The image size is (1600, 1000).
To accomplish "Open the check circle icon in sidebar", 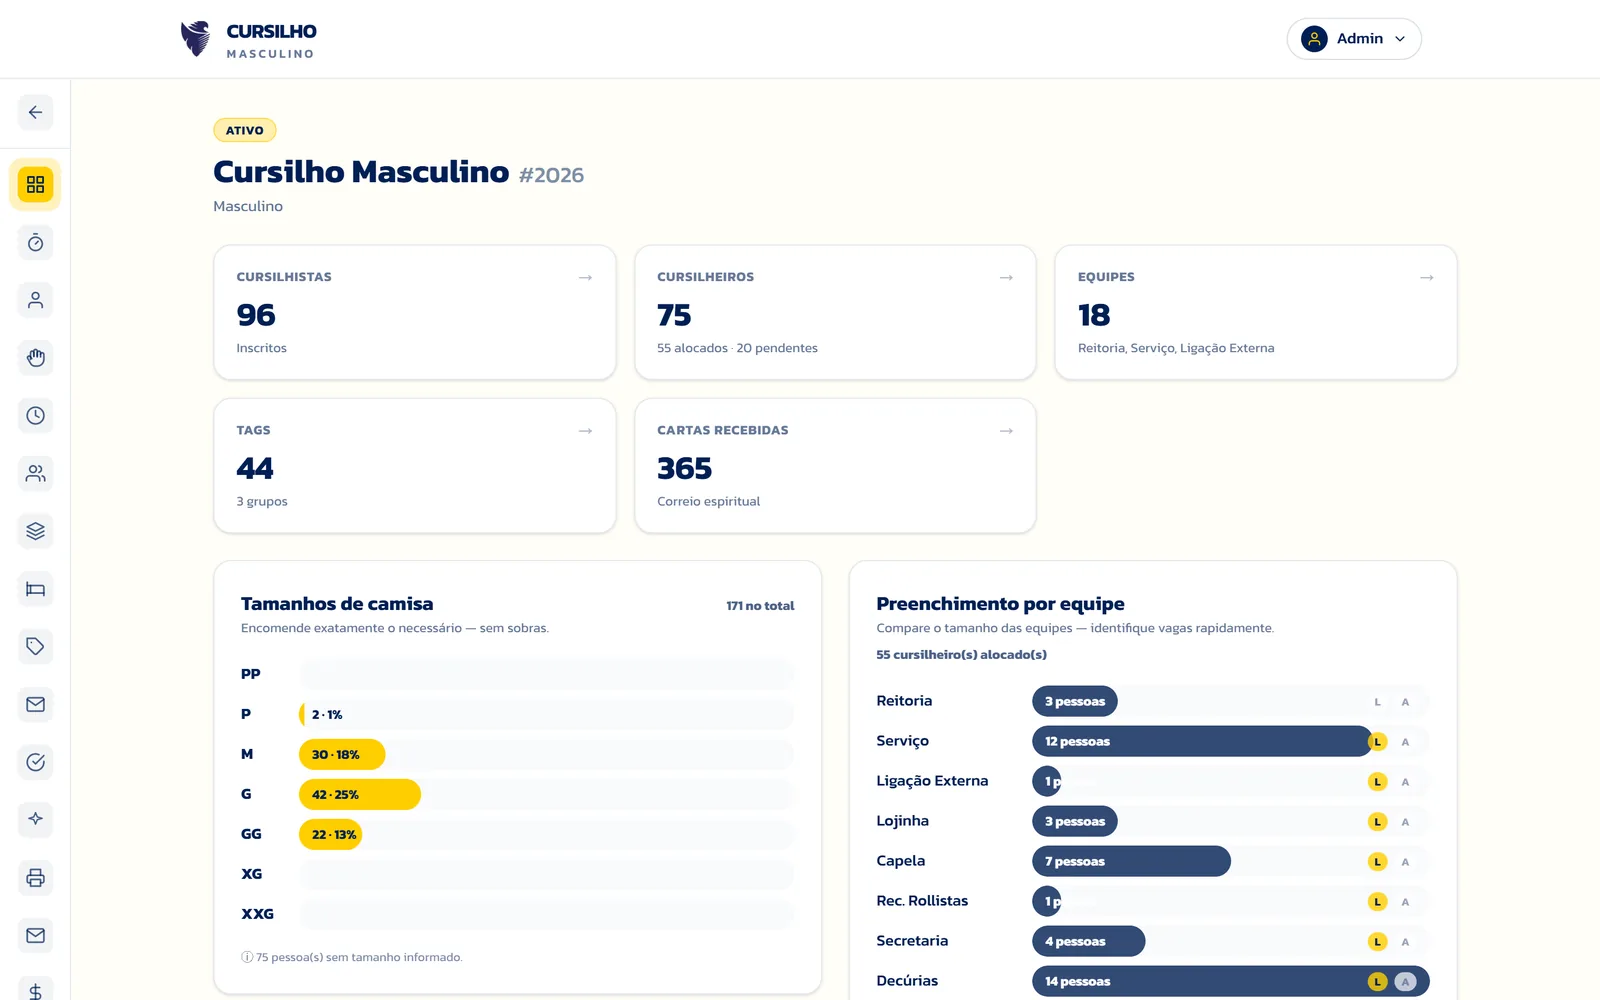I will click(35, 762).
